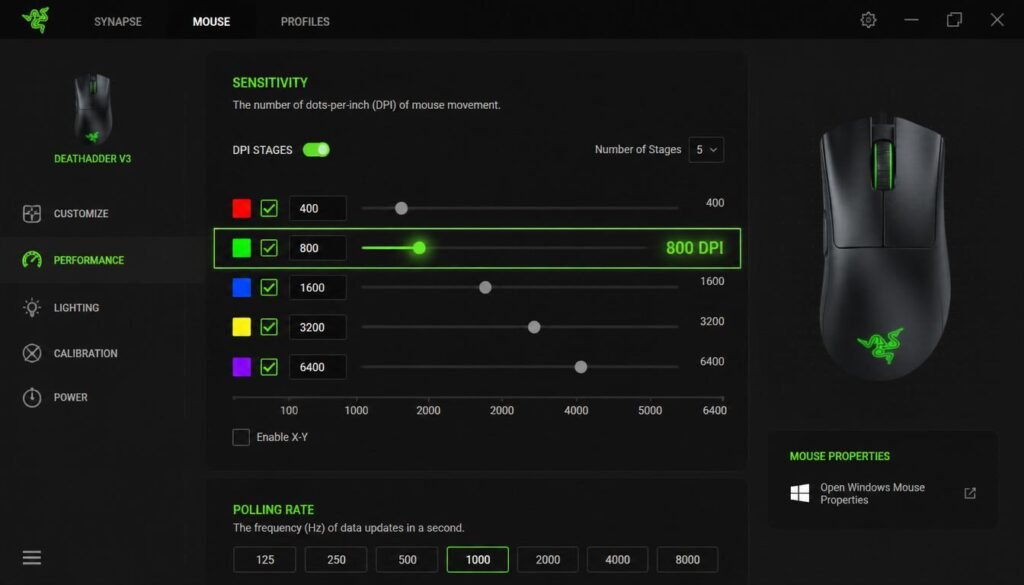Click the "SENSITIVITY" heading
This screenshot has width=1024, height=585.
[x=270, y=83]
